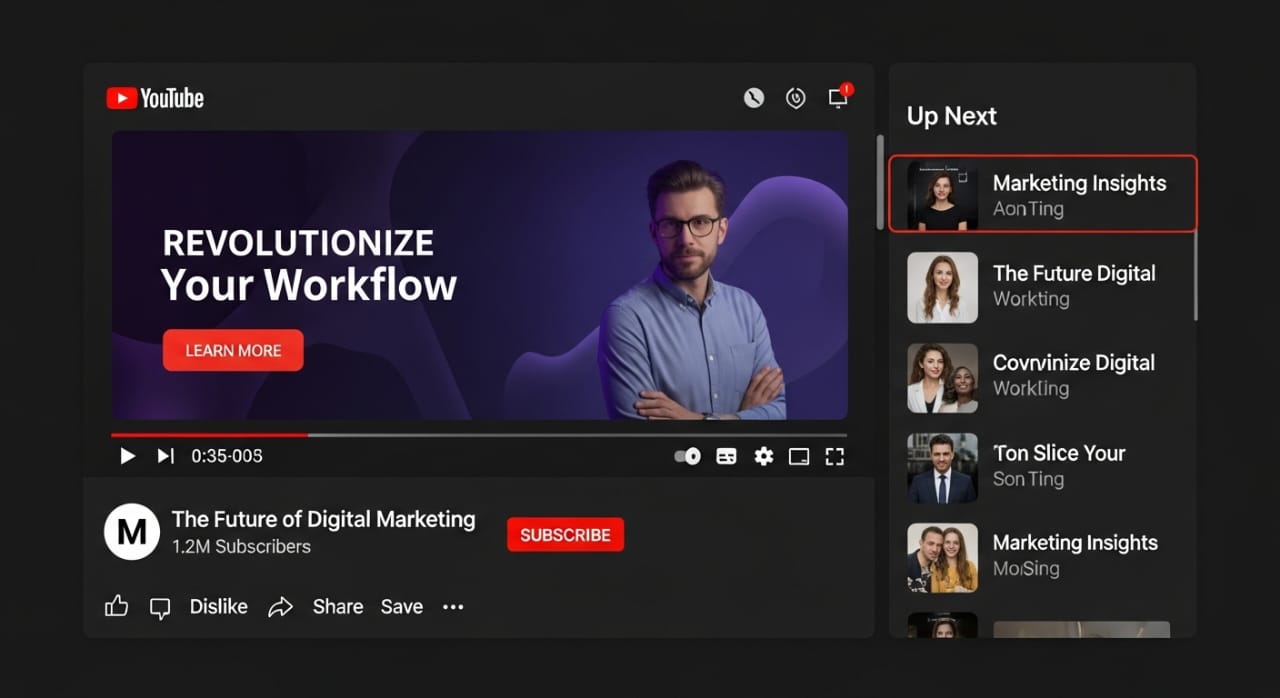Screen dimensions: 1280x698
Task: Switch to theater mode view
Action: tap(799, 456)
